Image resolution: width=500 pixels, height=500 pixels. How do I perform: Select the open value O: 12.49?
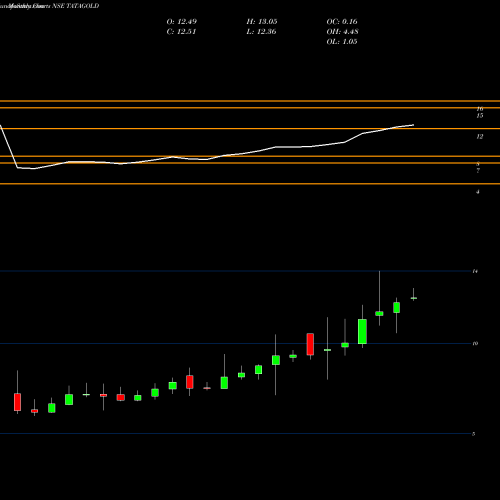tap(182, 22)
